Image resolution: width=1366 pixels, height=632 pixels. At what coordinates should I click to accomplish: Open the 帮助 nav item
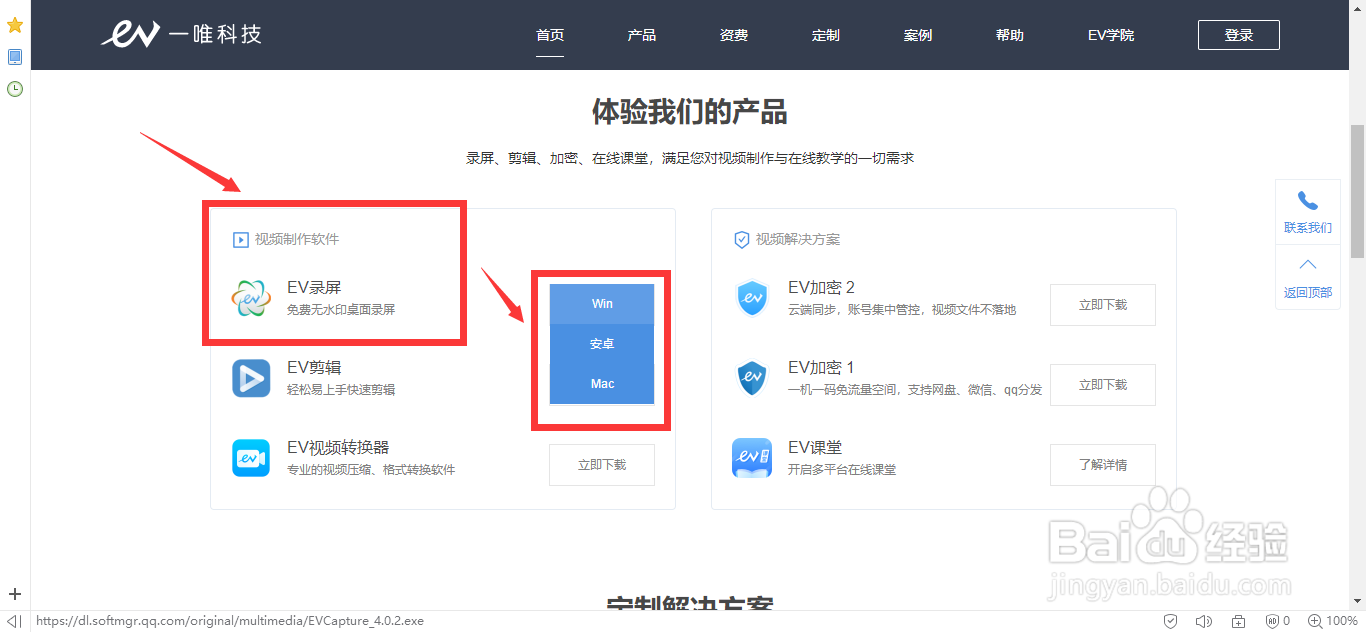(x=1010, y=35)
